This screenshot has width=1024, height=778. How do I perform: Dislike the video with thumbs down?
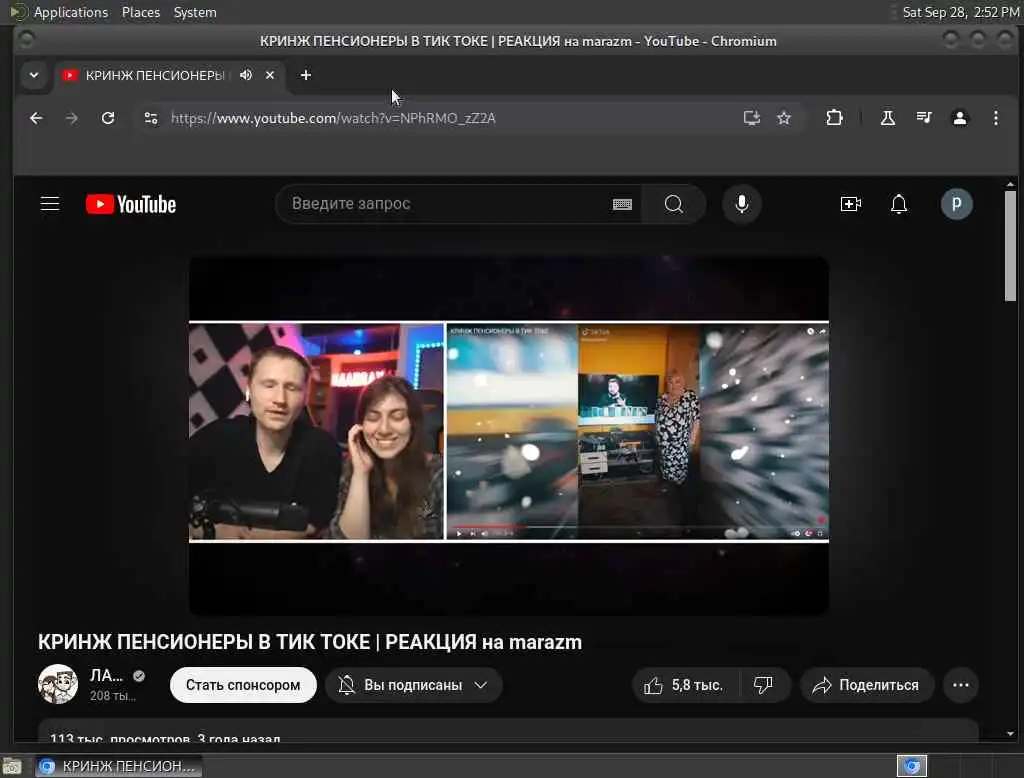(763, 685)
